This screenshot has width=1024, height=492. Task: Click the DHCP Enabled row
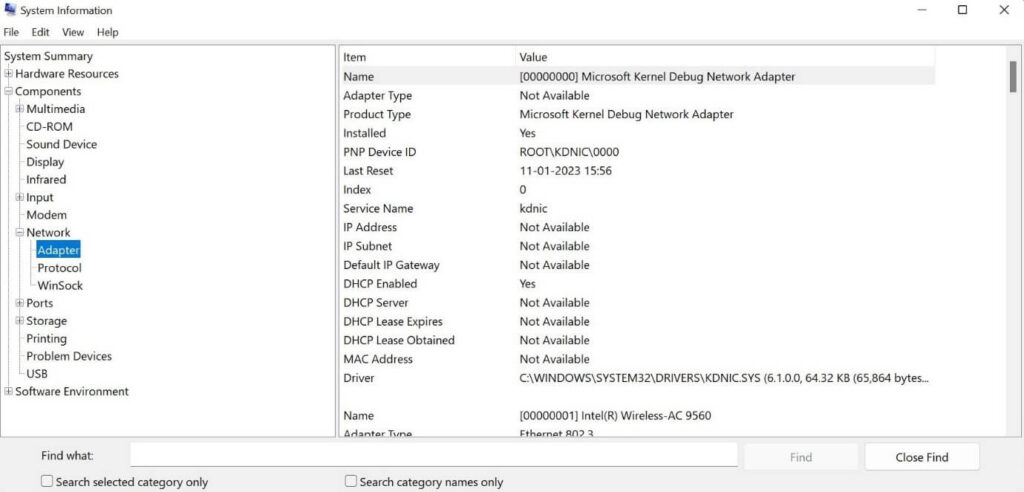[638, 284]
